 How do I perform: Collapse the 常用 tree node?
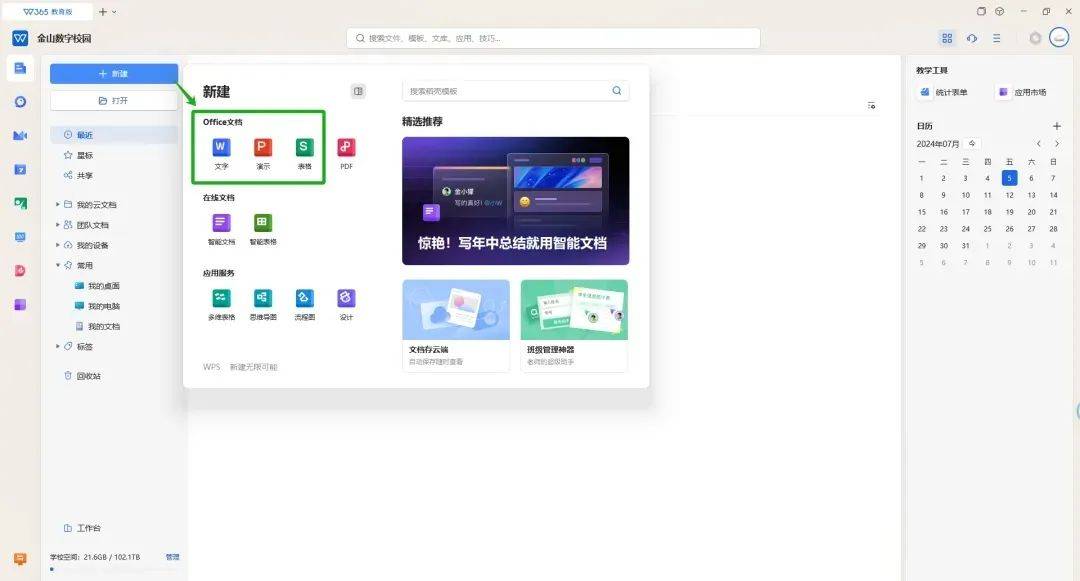(58, 265)
